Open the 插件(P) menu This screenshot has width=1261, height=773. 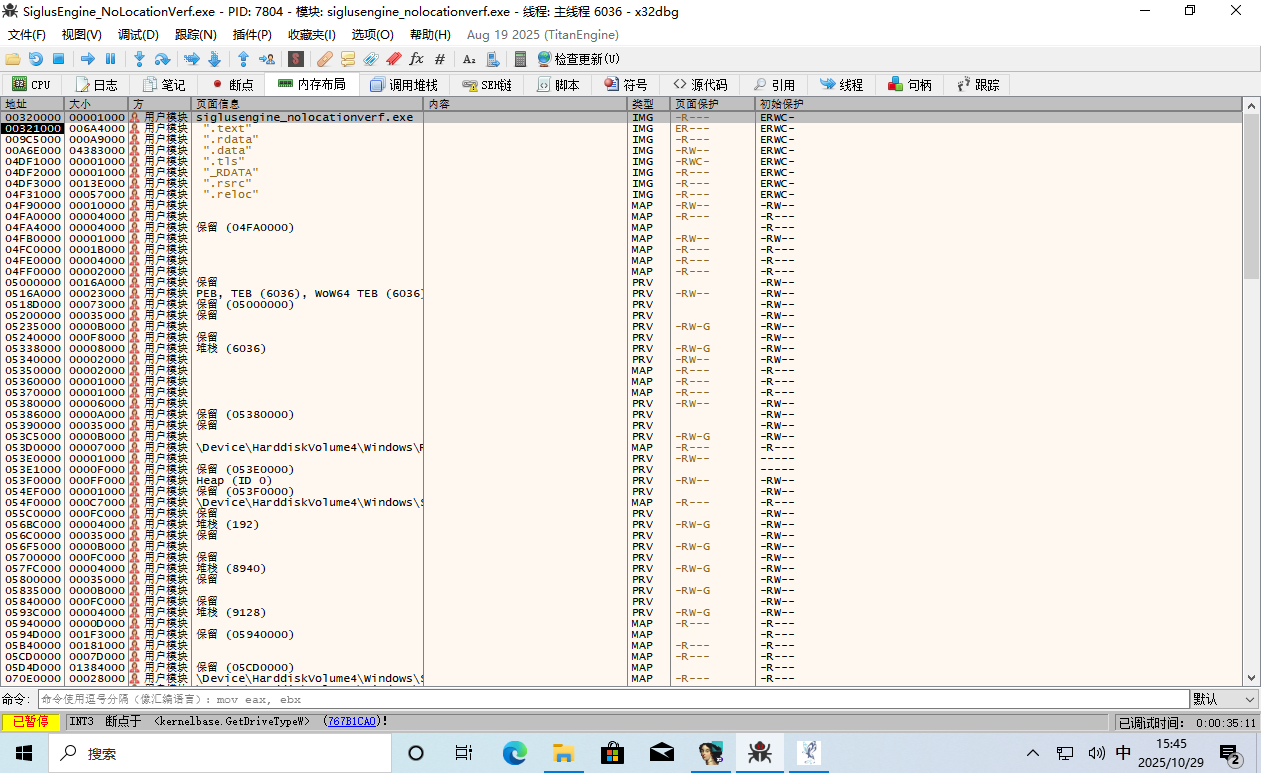coord(252,35)
